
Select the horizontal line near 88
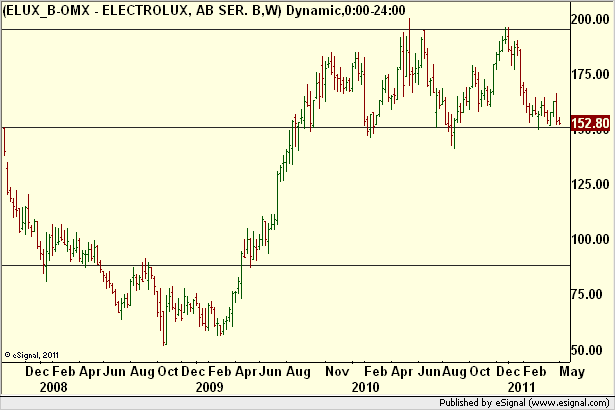pos(286,266)
